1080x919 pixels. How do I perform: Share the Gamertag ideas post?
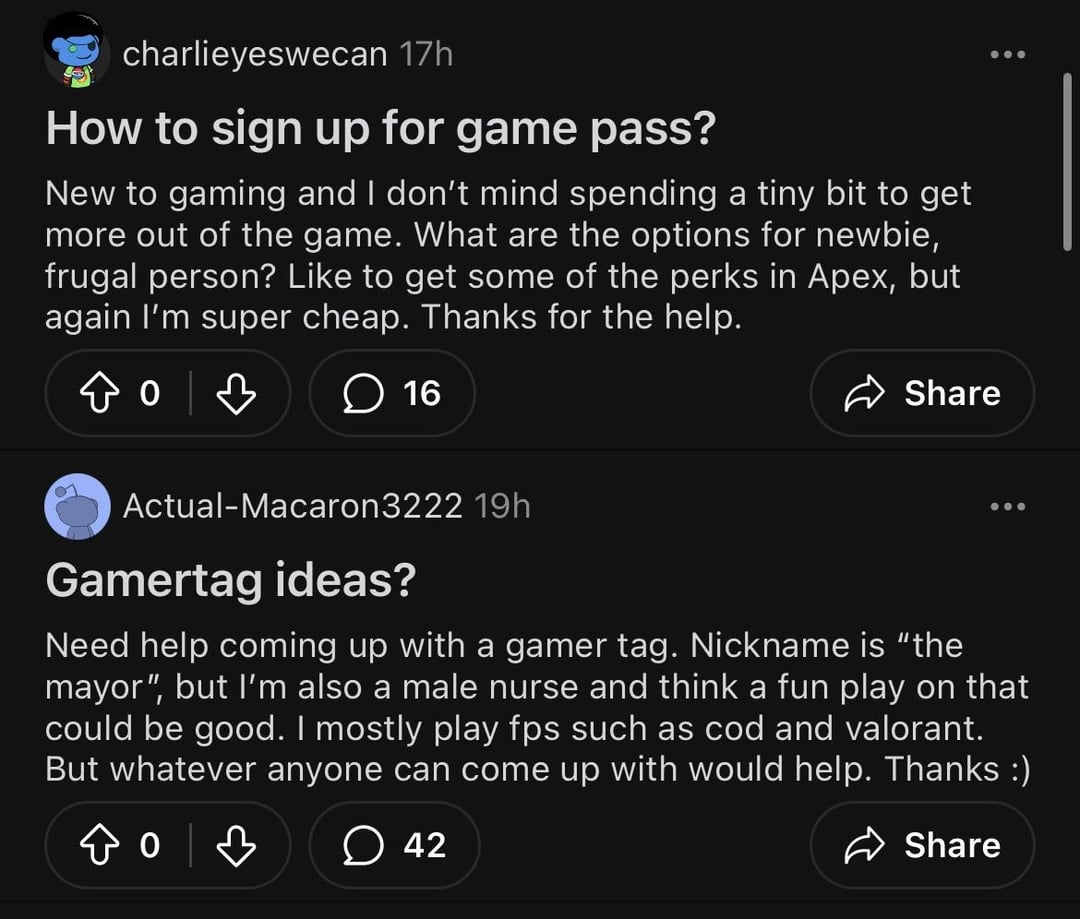(922, 846)
